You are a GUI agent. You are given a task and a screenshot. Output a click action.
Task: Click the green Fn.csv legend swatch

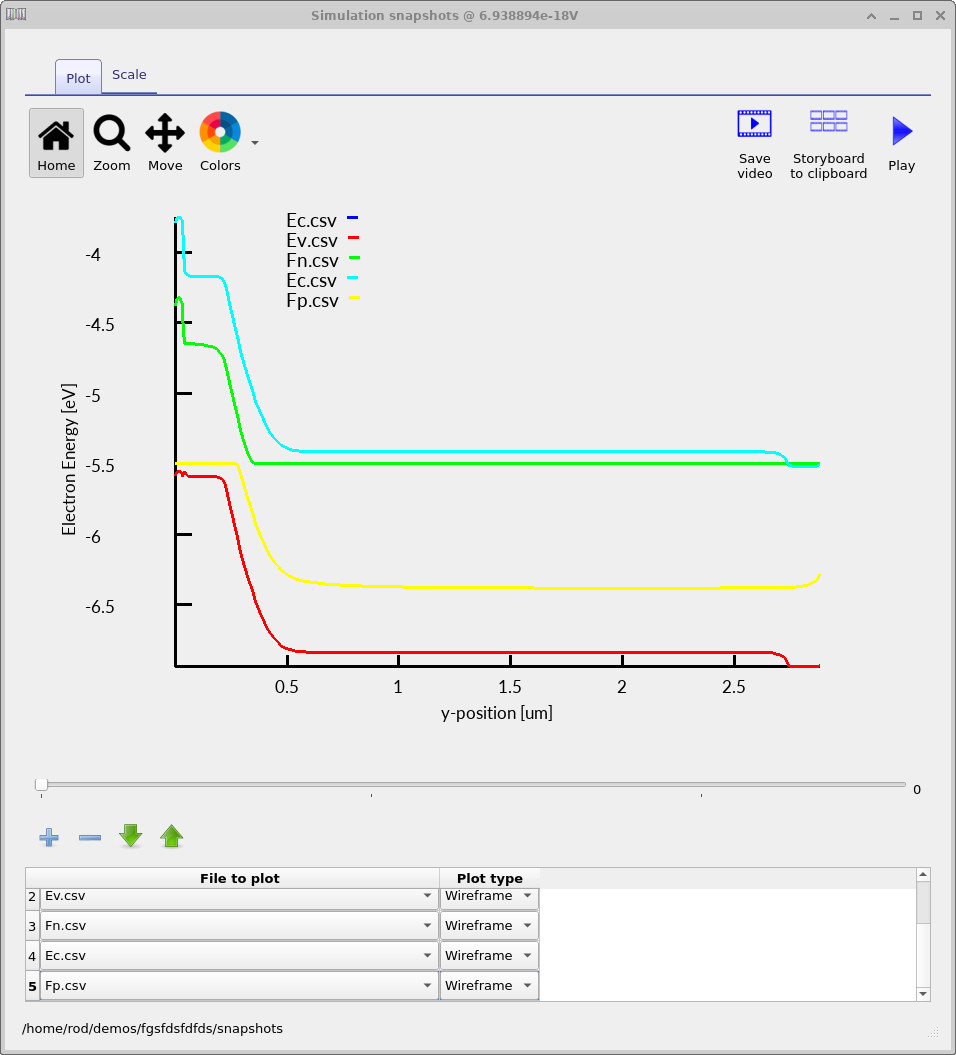(x=355, y=258)
